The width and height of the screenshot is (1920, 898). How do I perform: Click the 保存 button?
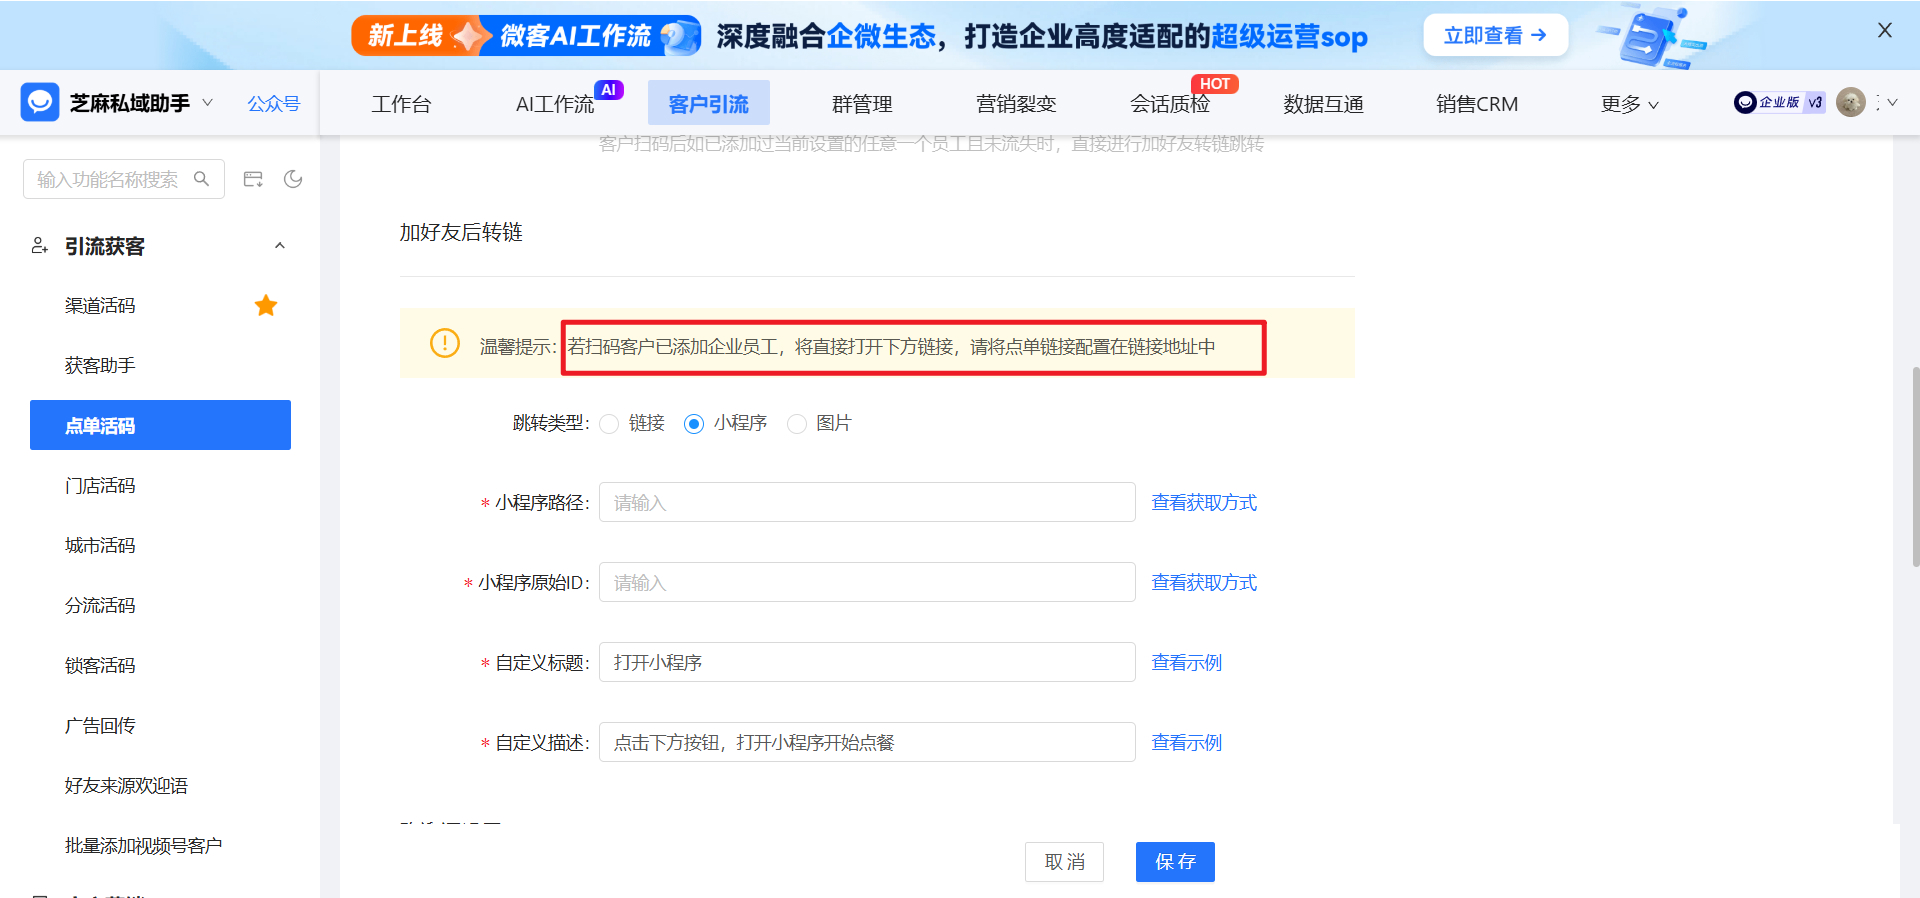1175,862
